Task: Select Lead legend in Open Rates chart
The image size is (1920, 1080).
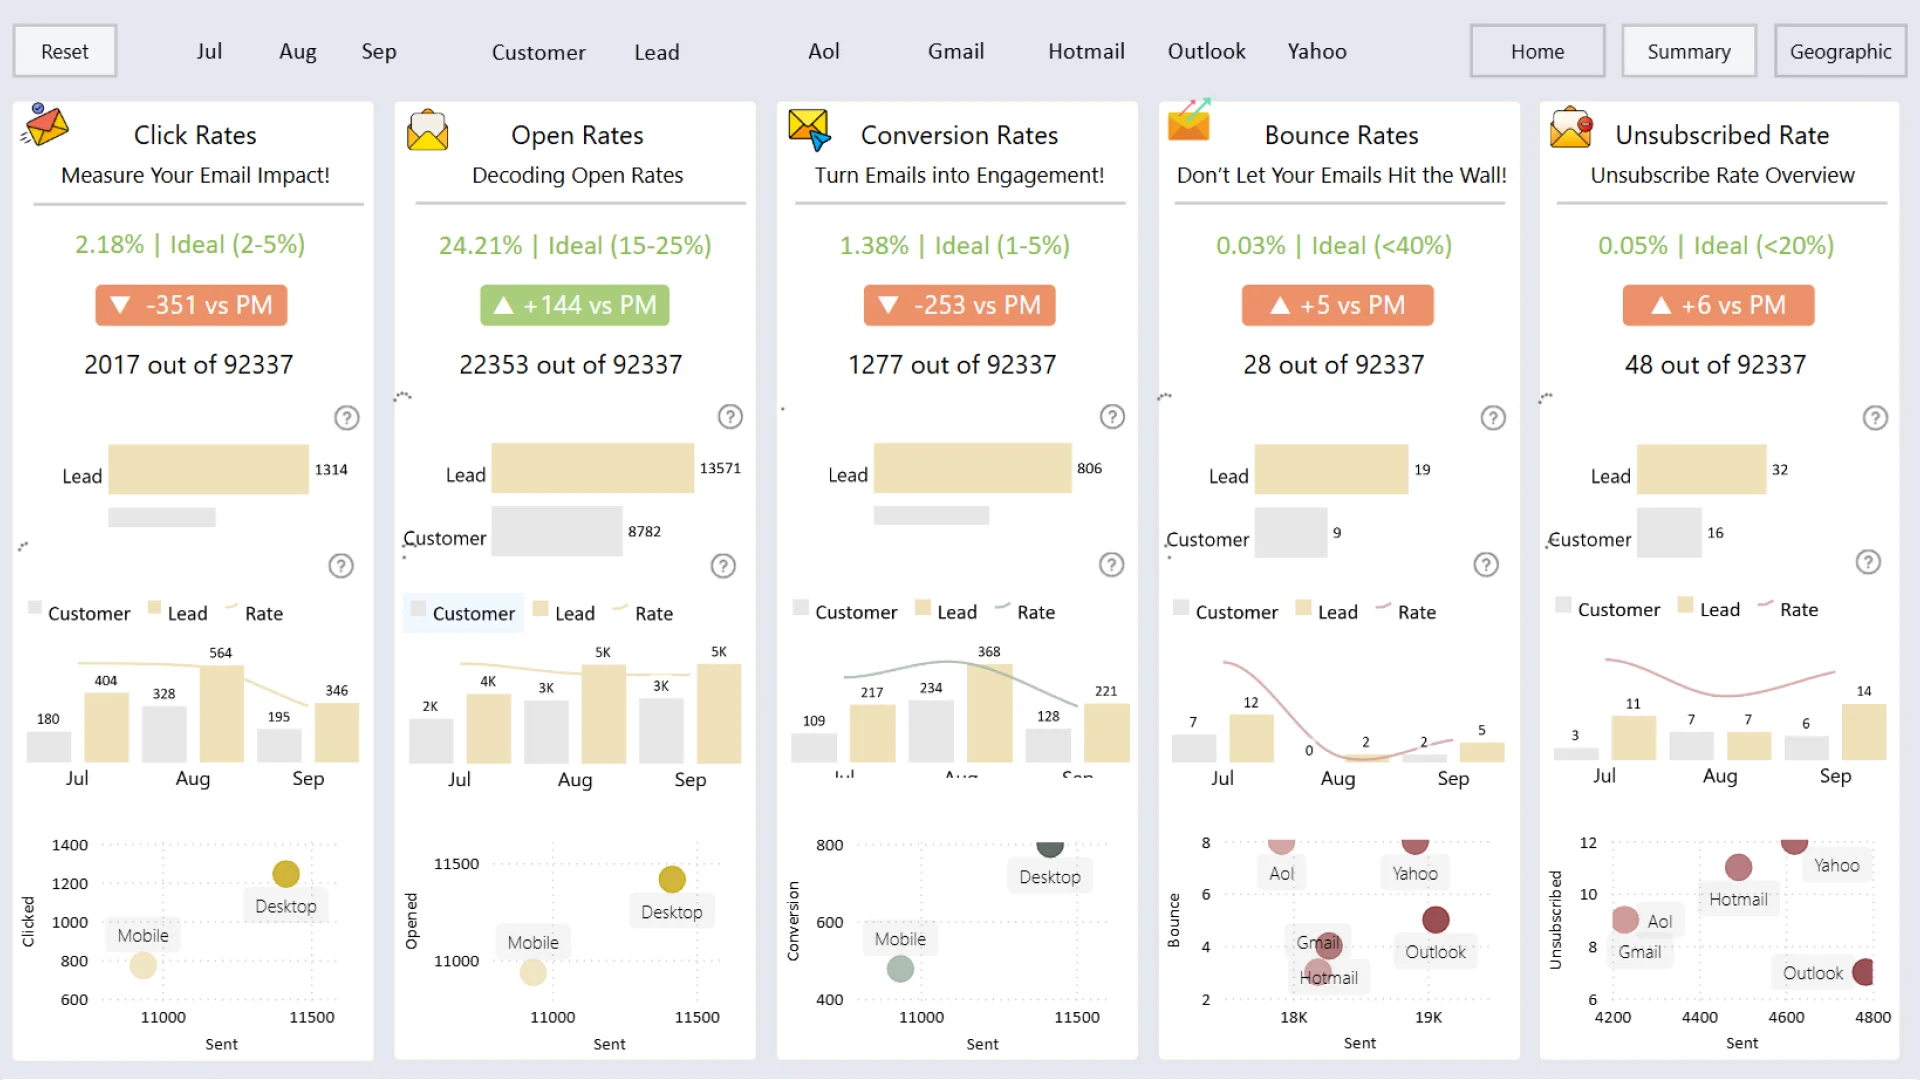Action: [565, 613]
